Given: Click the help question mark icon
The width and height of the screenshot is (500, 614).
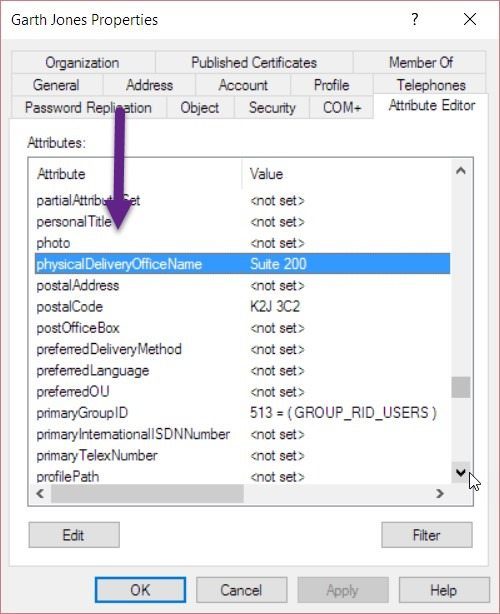Looking at the screenshot, I should [415, 19].
